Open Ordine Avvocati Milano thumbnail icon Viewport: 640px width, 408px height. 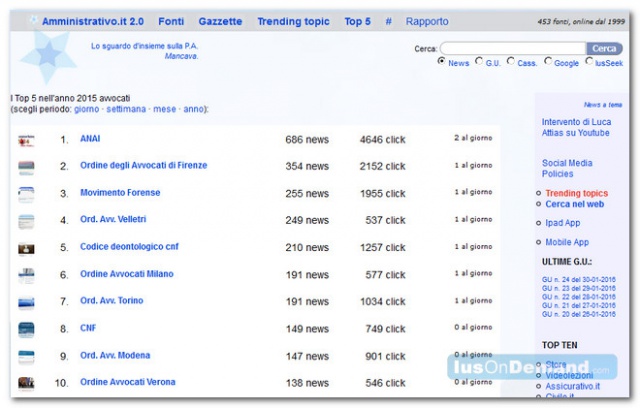[26, 275]
